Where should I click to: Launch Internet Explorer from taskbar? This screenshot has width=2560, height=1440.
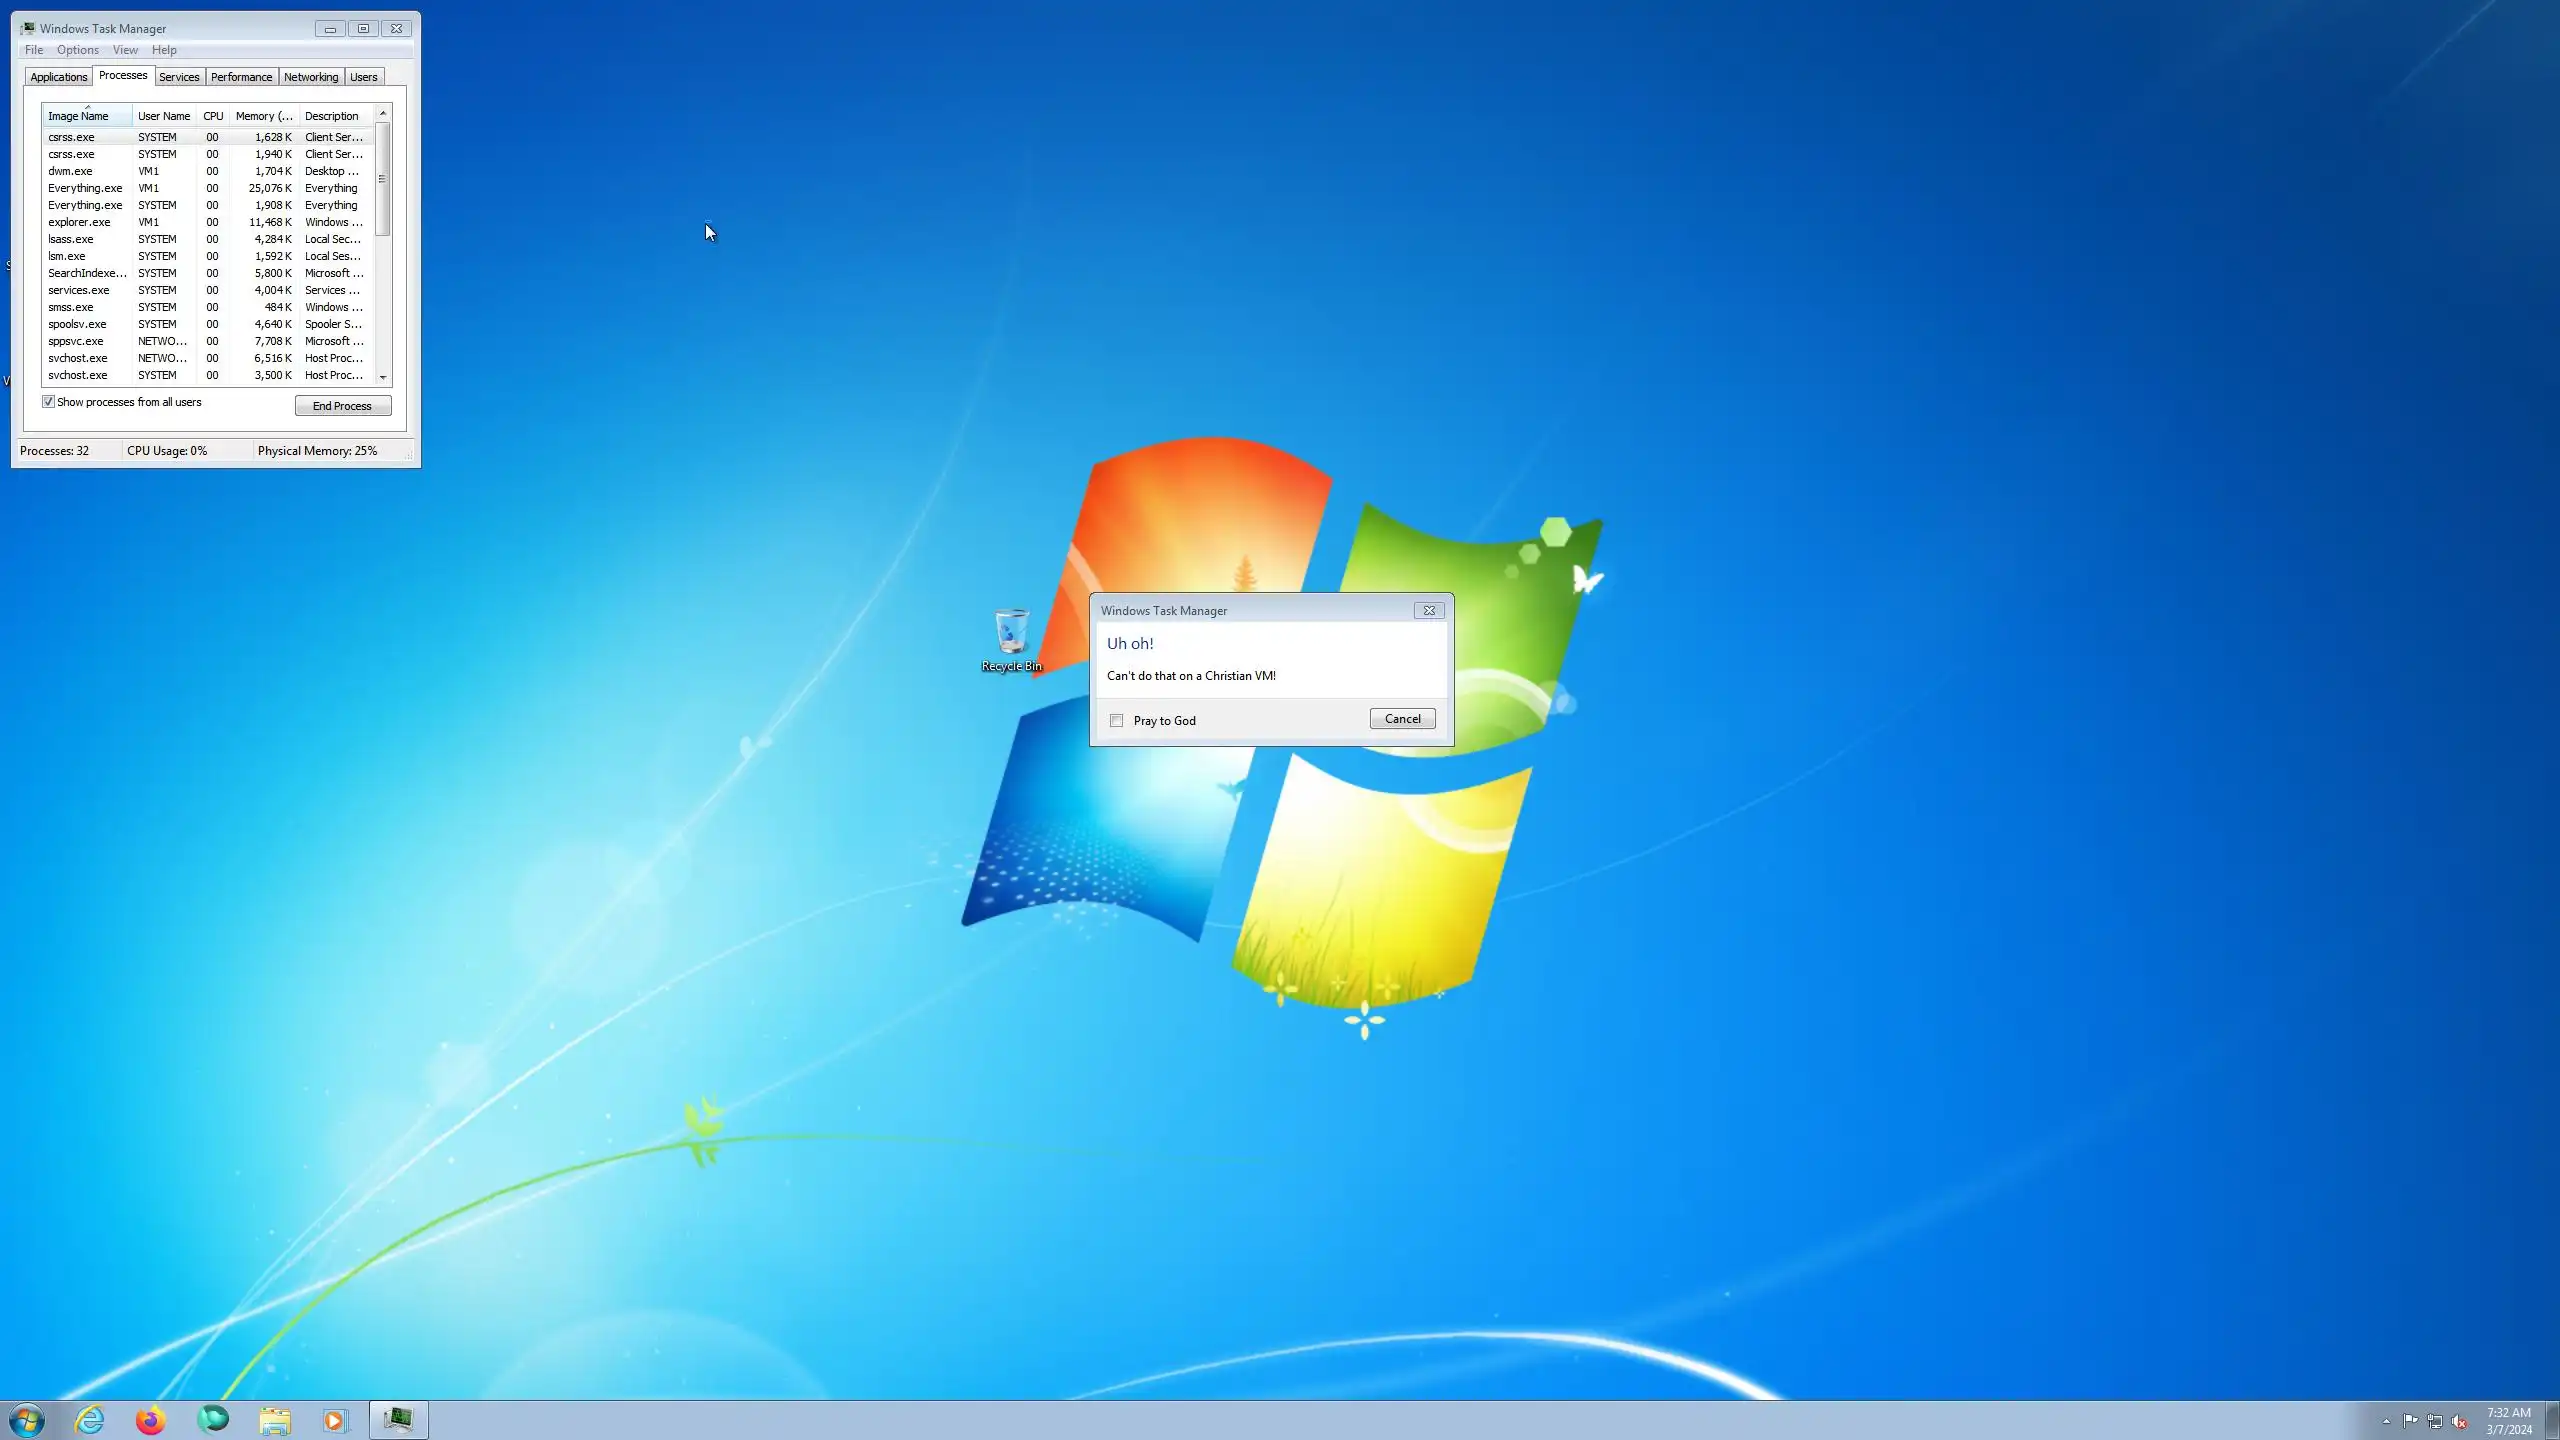90,1419
